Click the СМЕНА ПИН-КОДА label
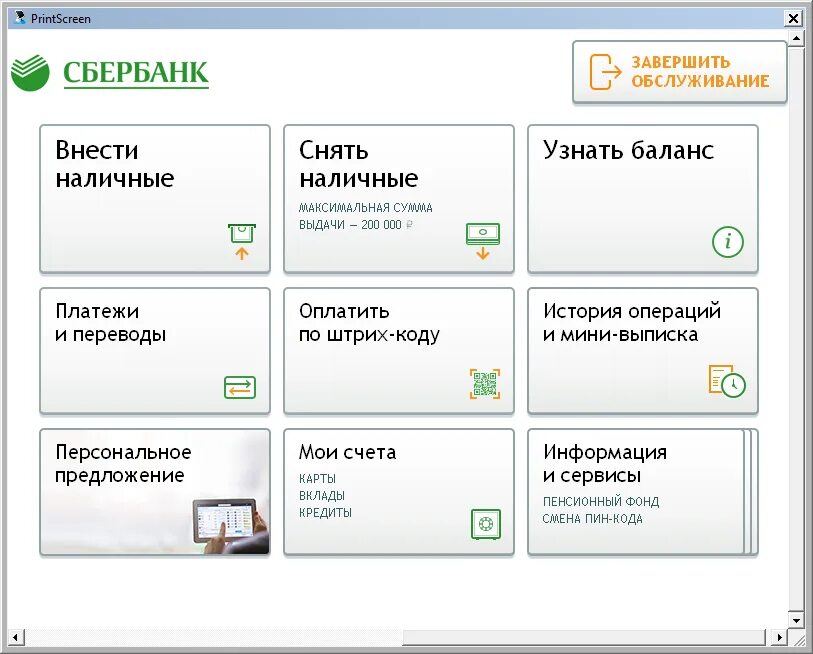The width and height of the screenshot is (813, 654). (593, 519)
